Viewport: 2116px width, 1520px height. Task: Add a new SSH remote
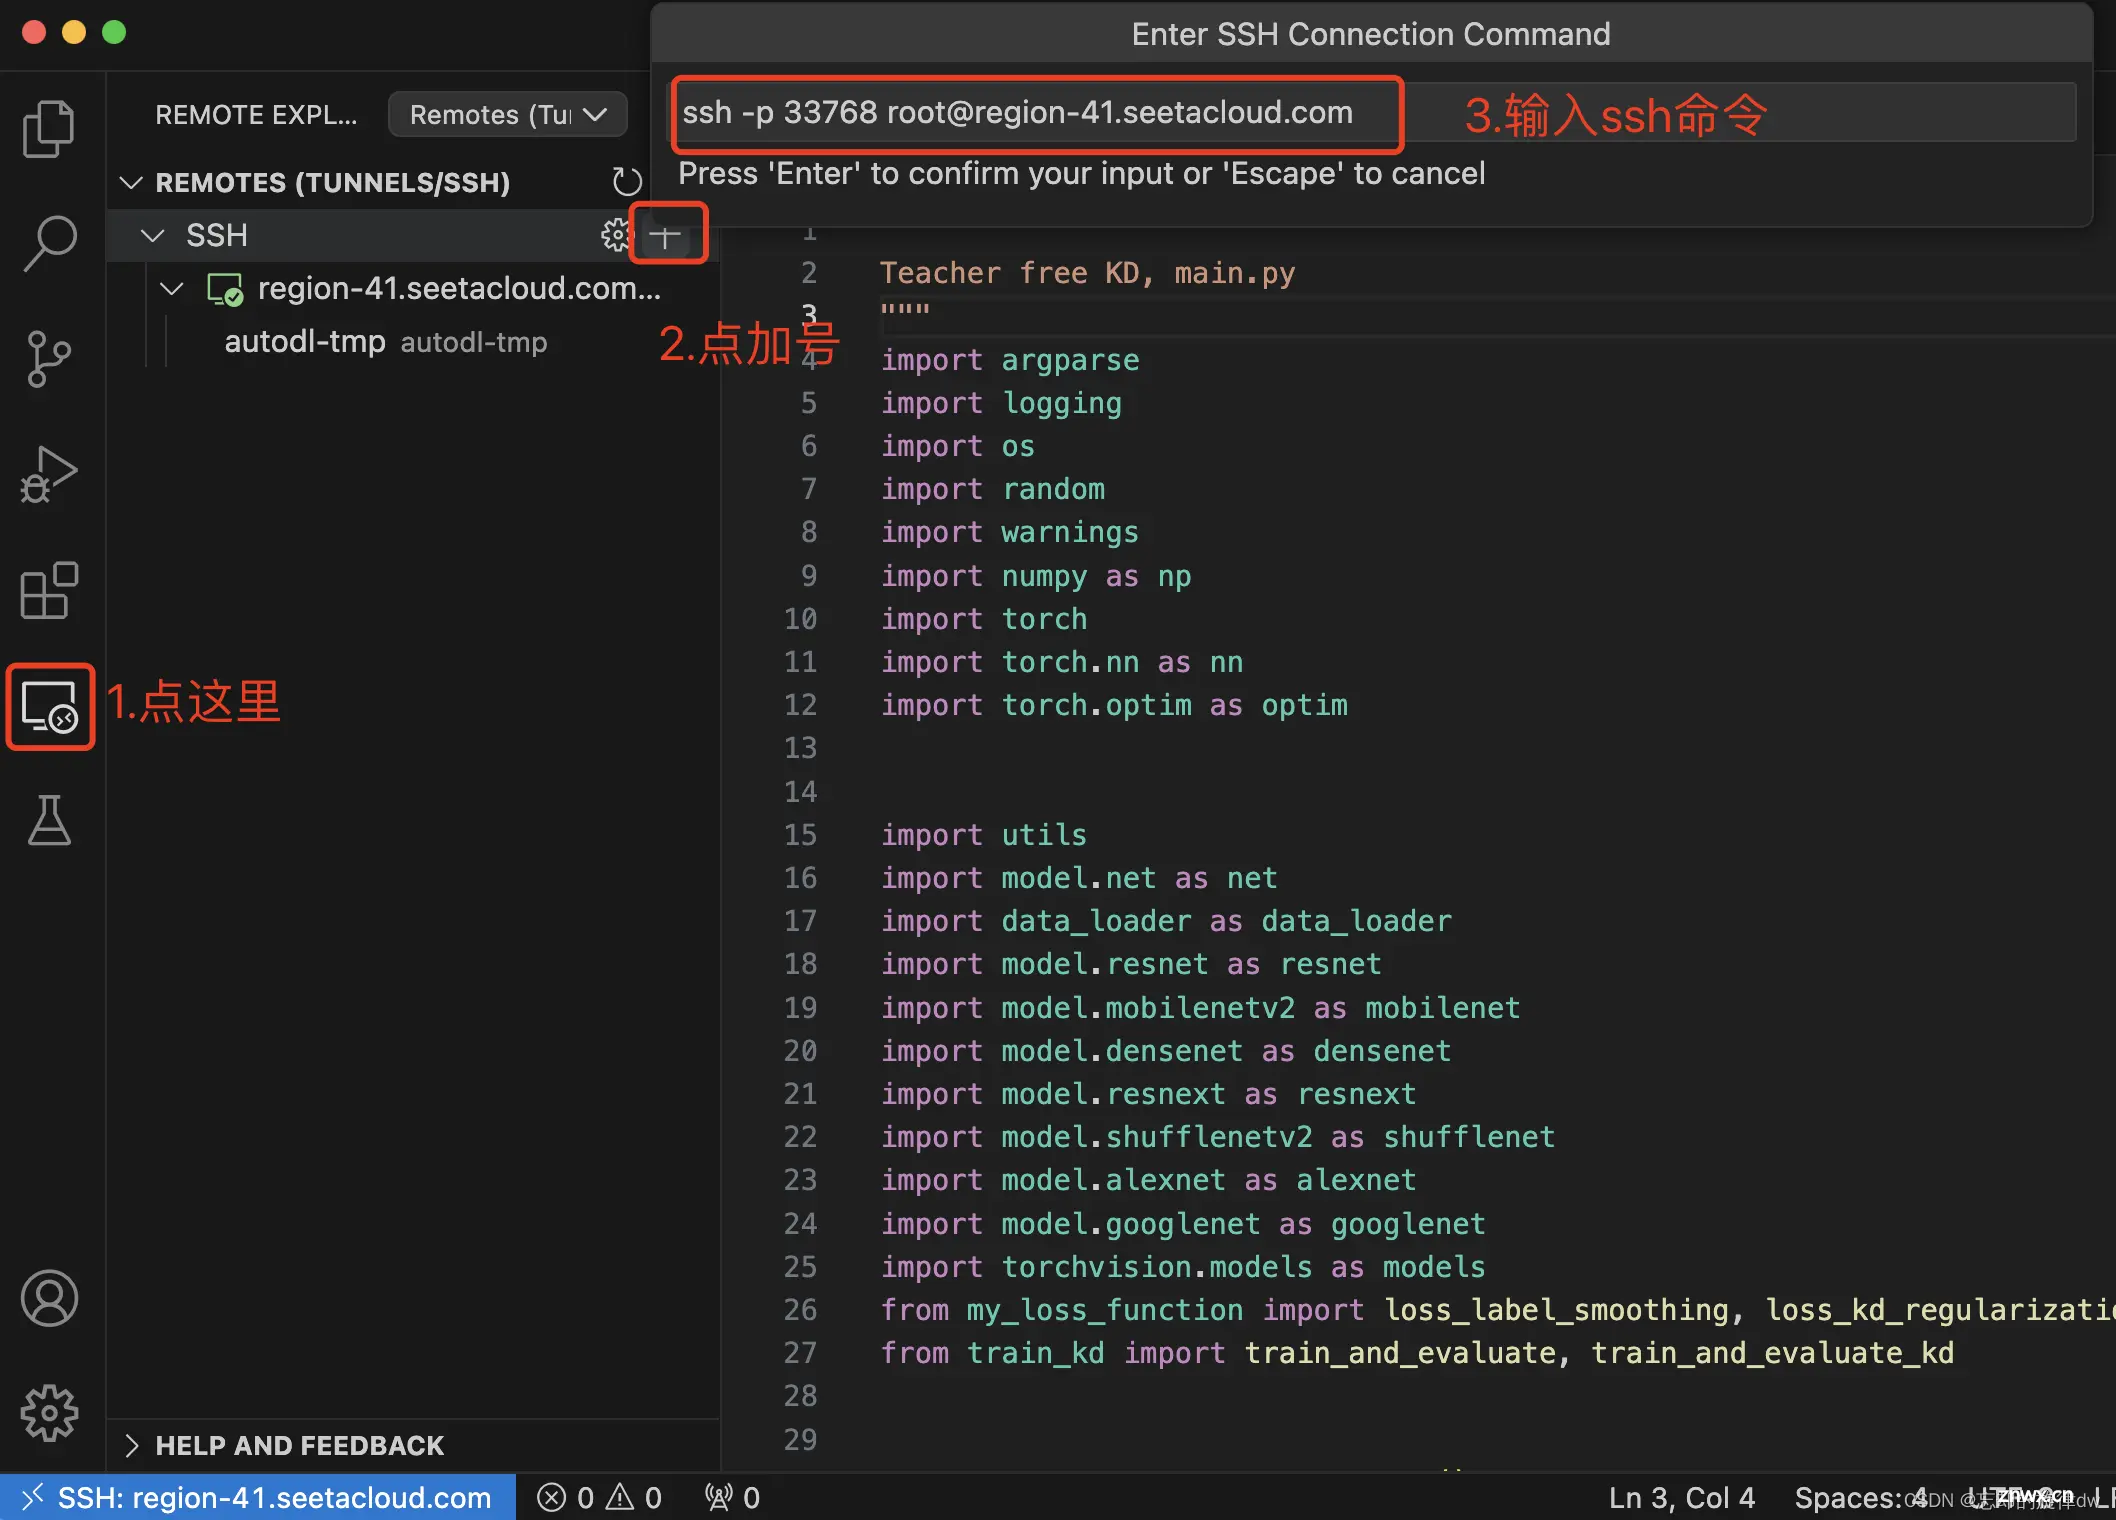coord(666,236)
